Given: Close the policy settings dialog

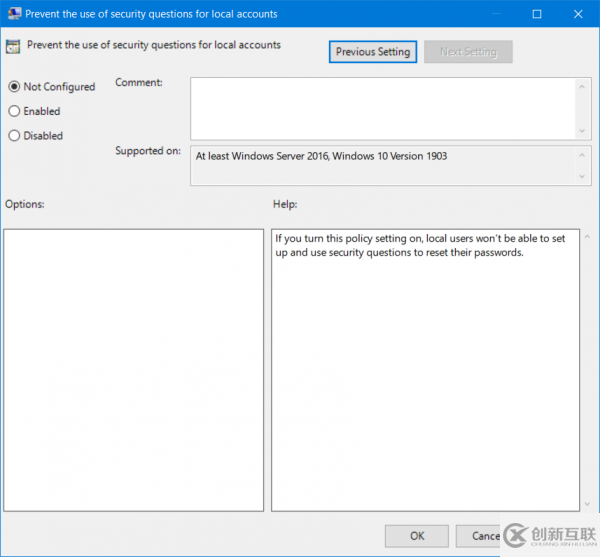Looking at the screenshot, I should (x=578, y=14).
